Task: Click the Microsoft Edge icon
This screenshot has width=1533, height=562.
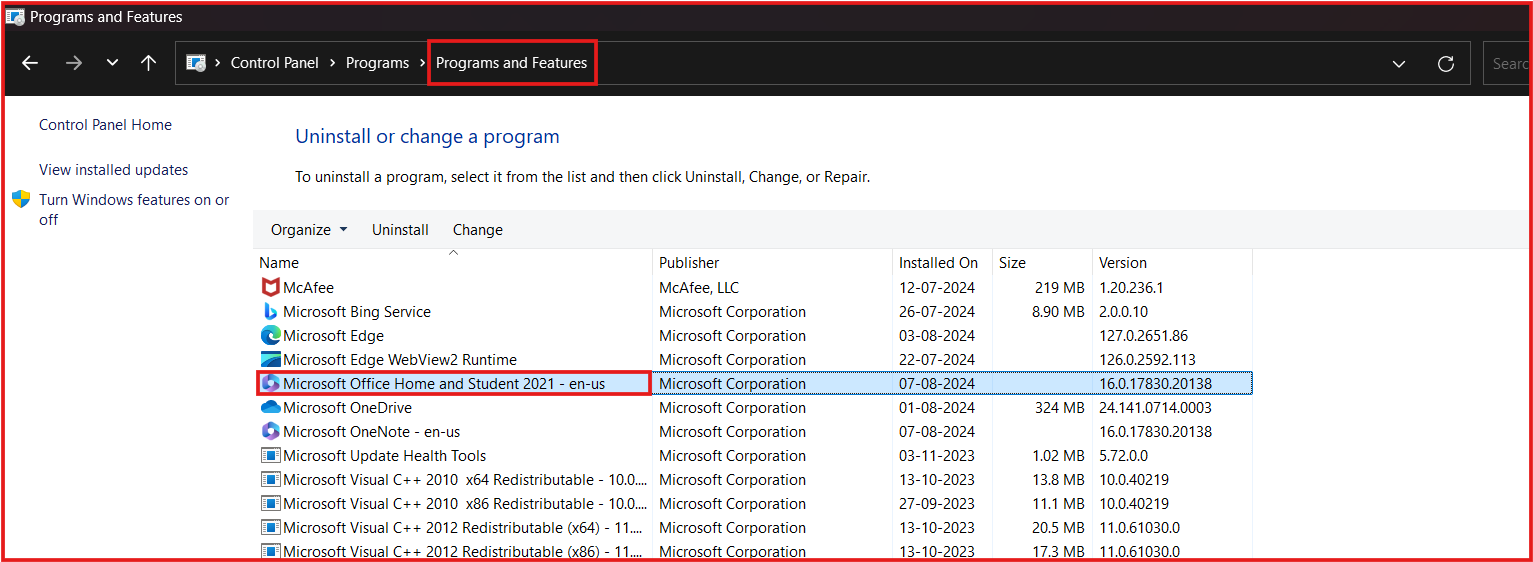Action: (270, 336)
